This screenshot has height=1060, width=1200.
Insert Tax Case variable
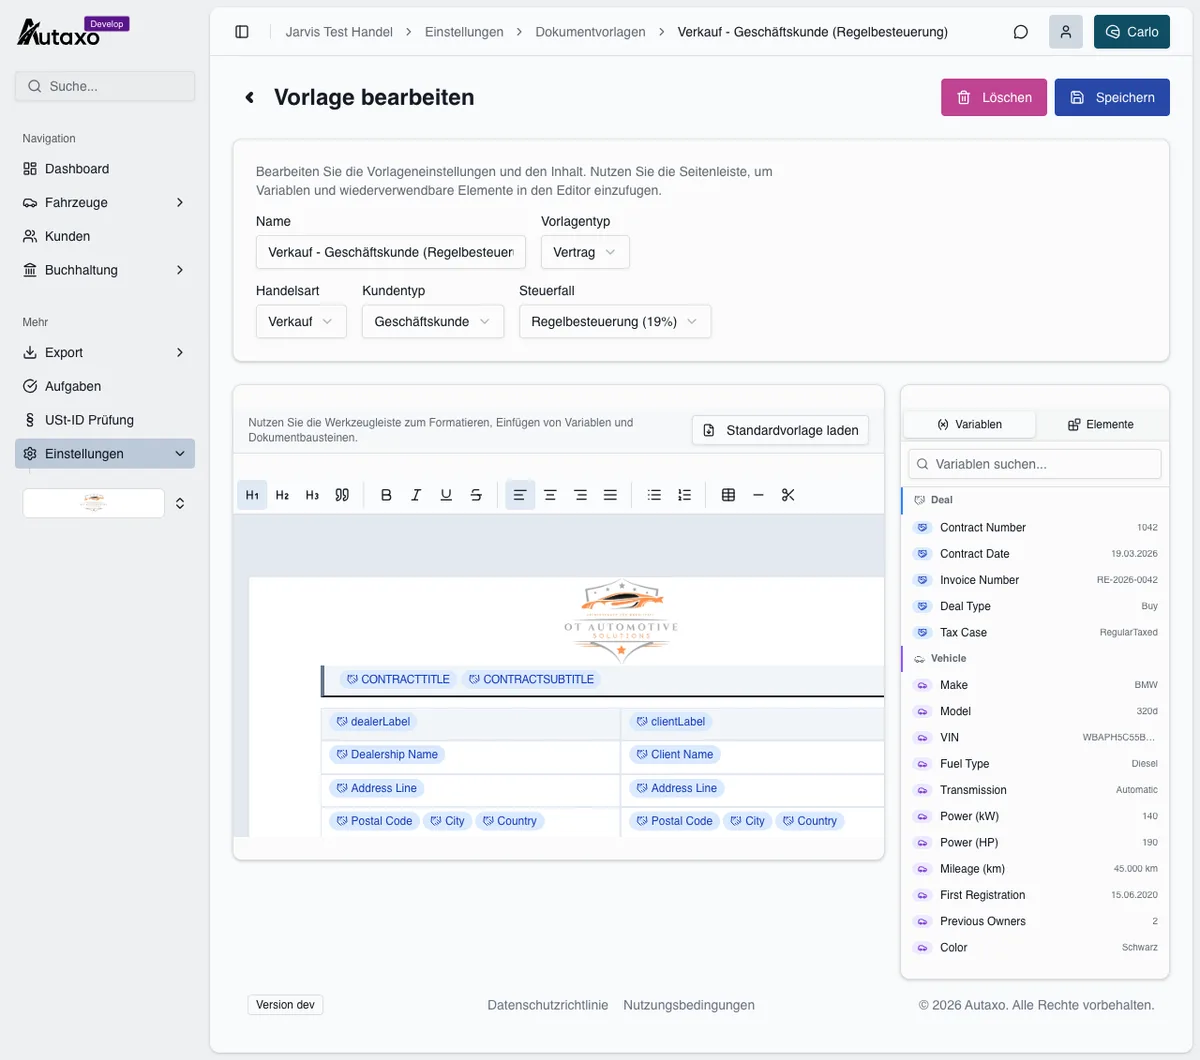[1035, 632]
